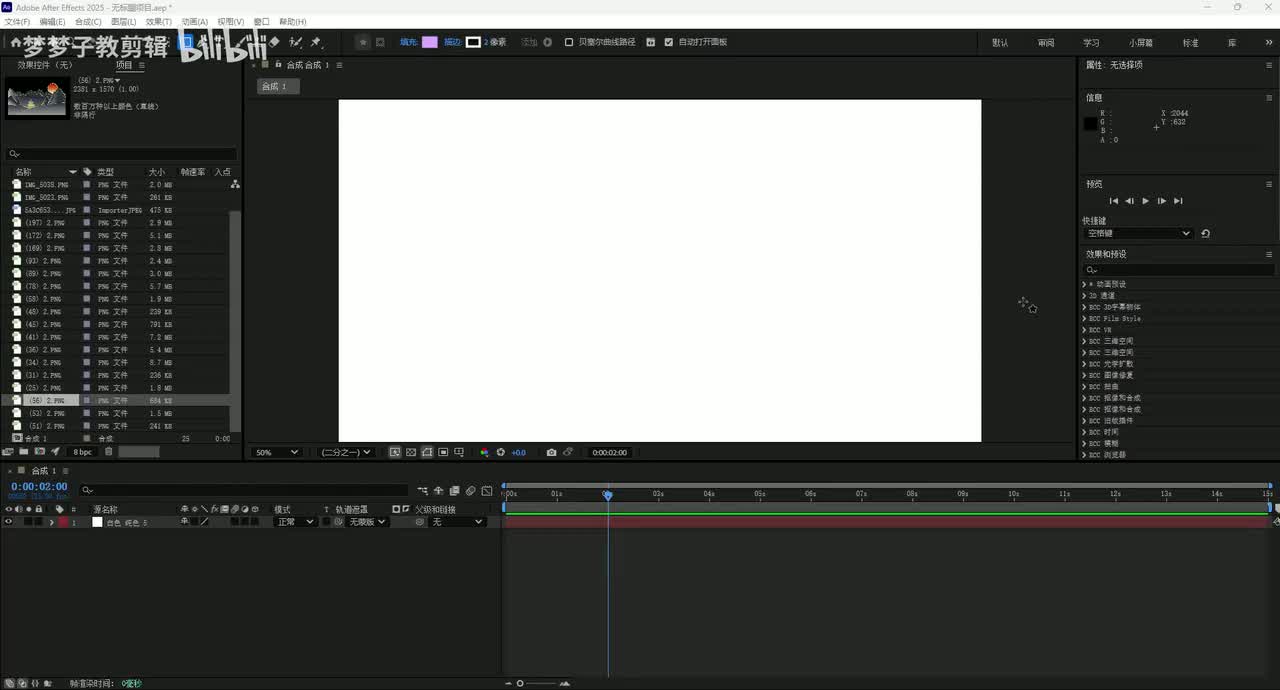Open graph editor icon in timeline

pos(487,491)
